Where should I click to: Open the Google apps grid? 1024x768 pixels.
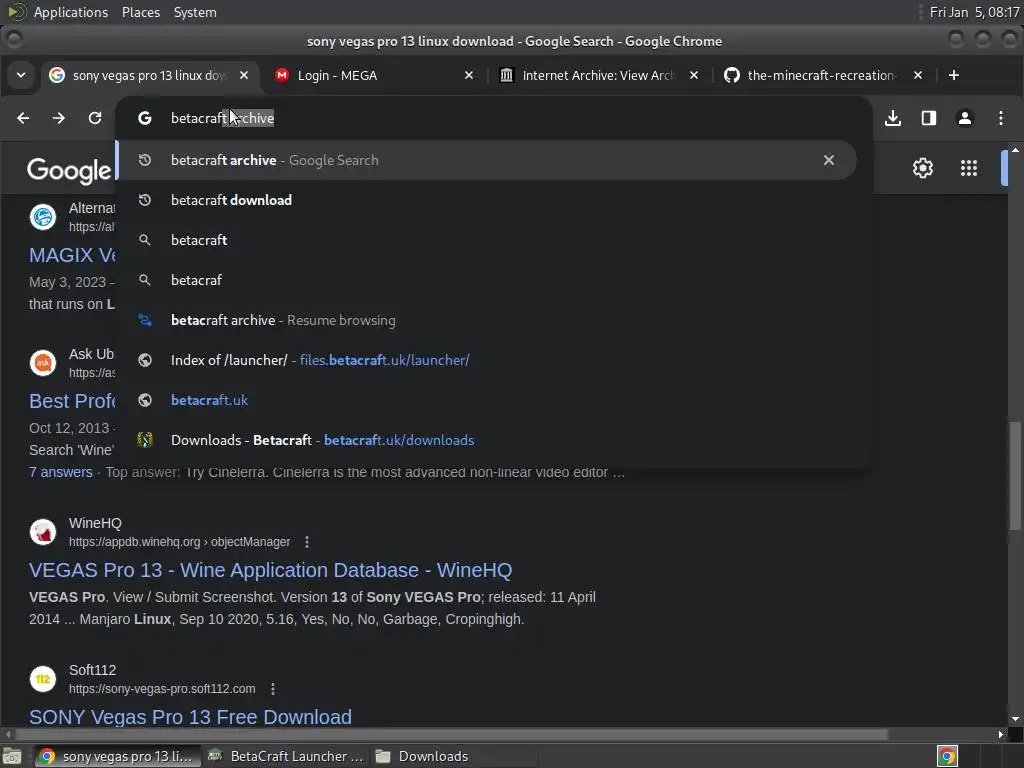pos(969,168)
